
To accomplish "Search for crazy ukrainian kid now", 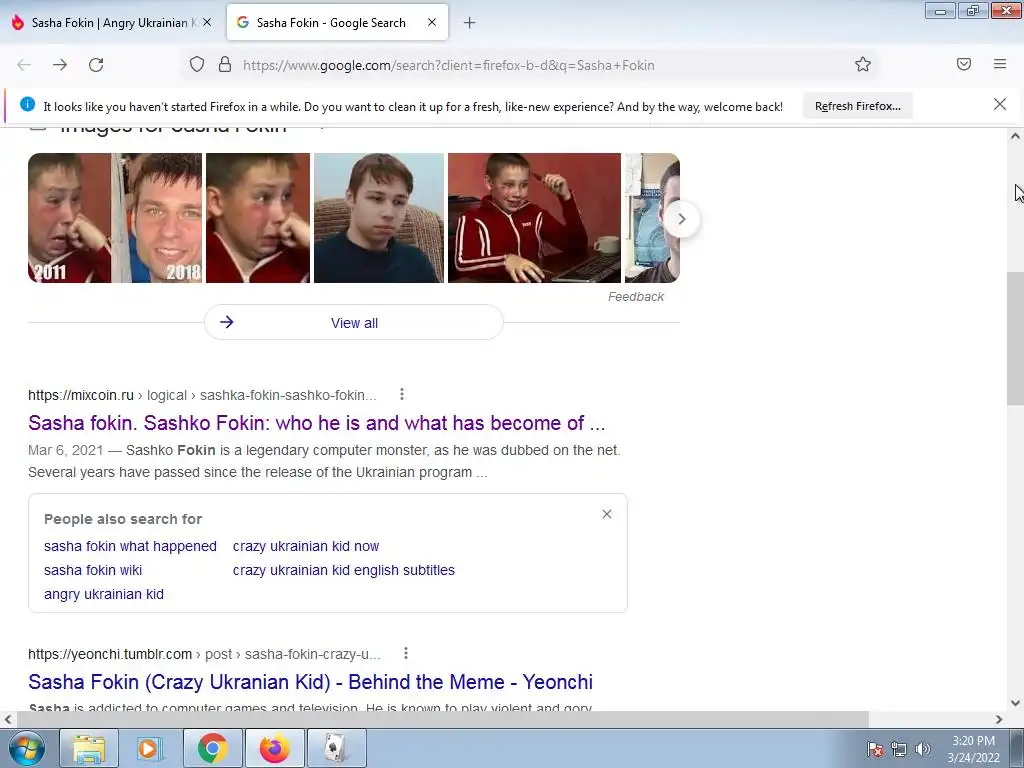I will (306, 546).
